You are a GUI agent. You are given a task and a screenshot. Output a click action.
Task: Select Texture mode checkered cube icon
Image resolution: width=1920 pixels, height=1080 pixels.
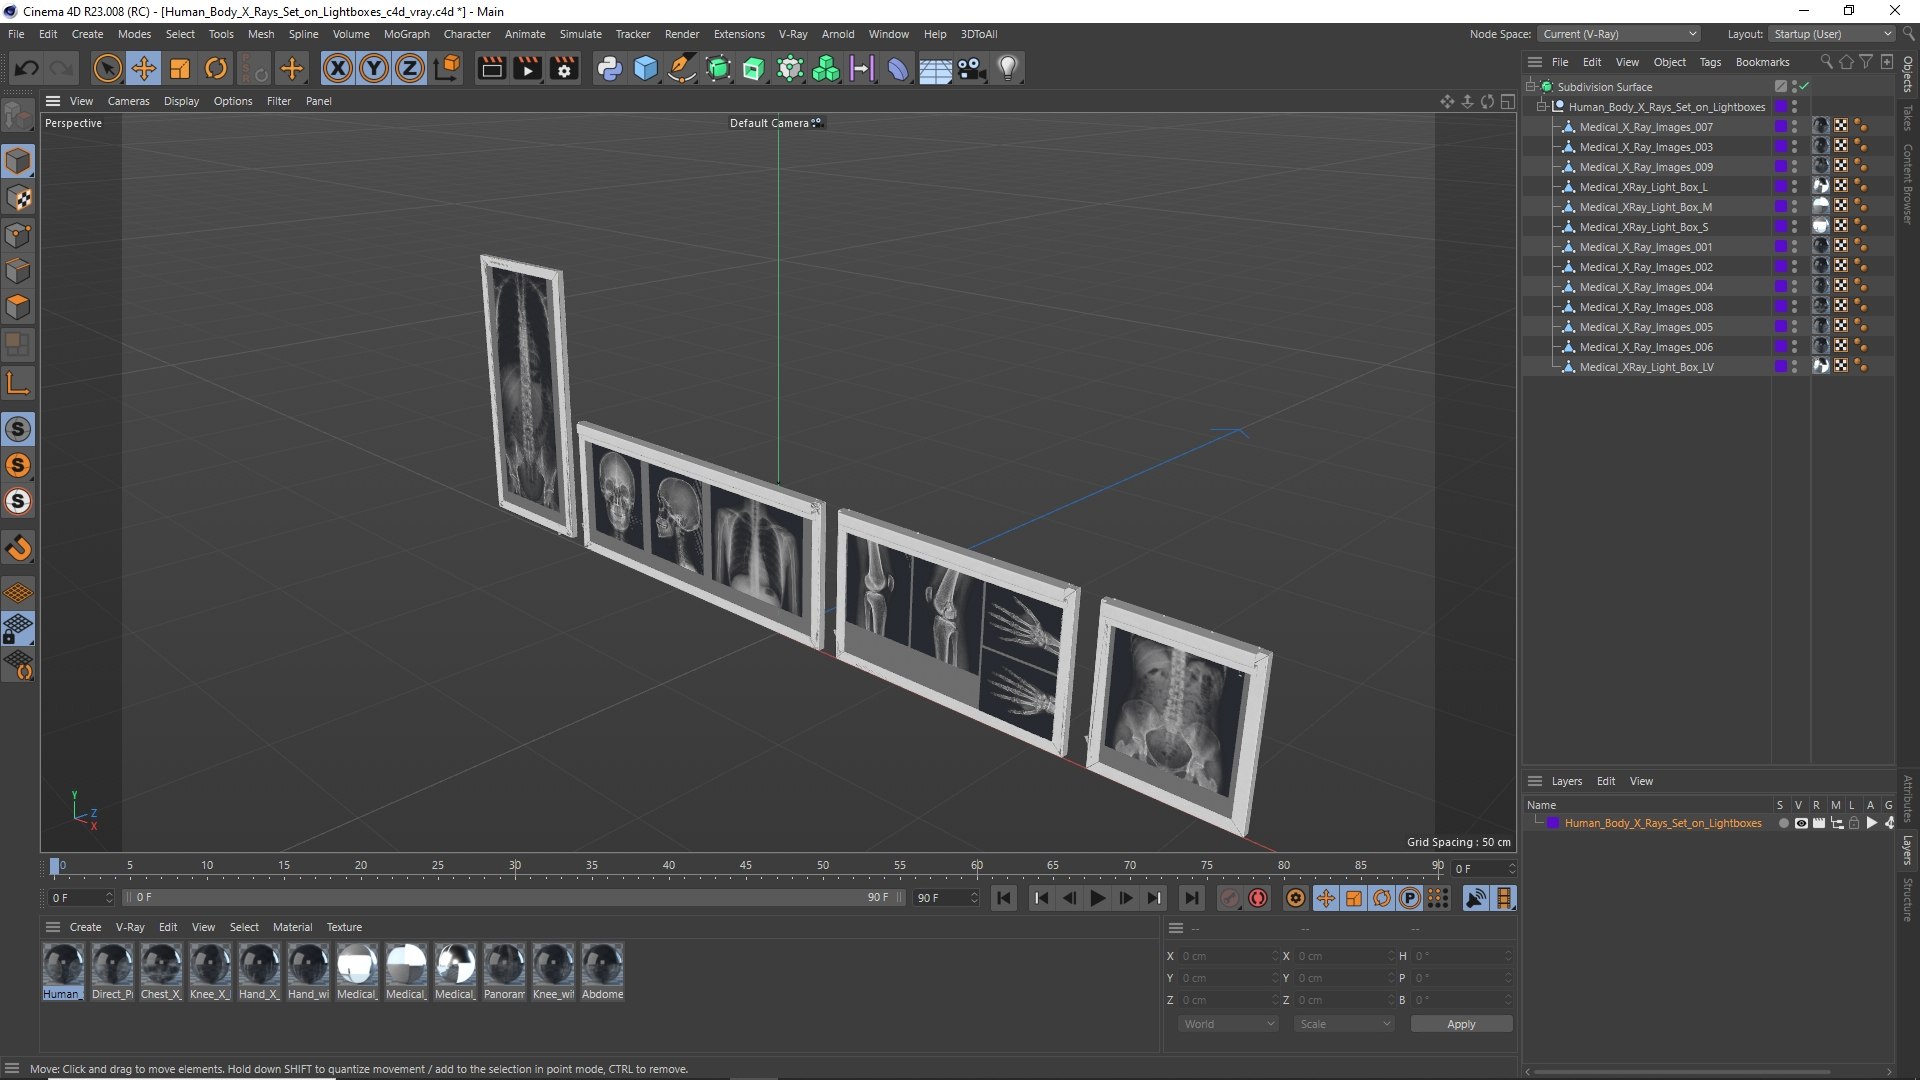pyautogui.click(x=18, y=198)
